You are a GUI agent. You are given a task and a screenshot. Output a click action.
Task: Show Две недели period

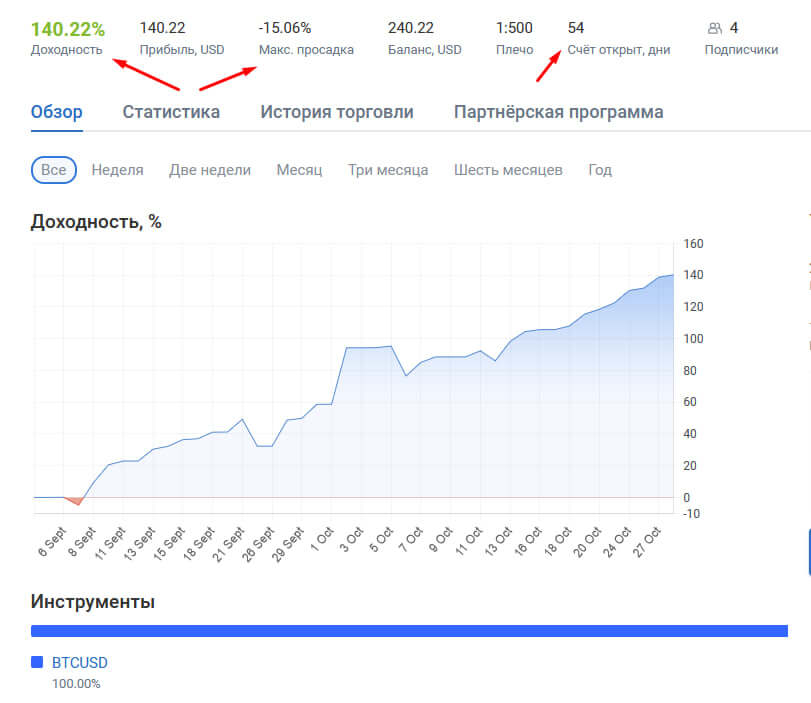[x=210, y=170]
